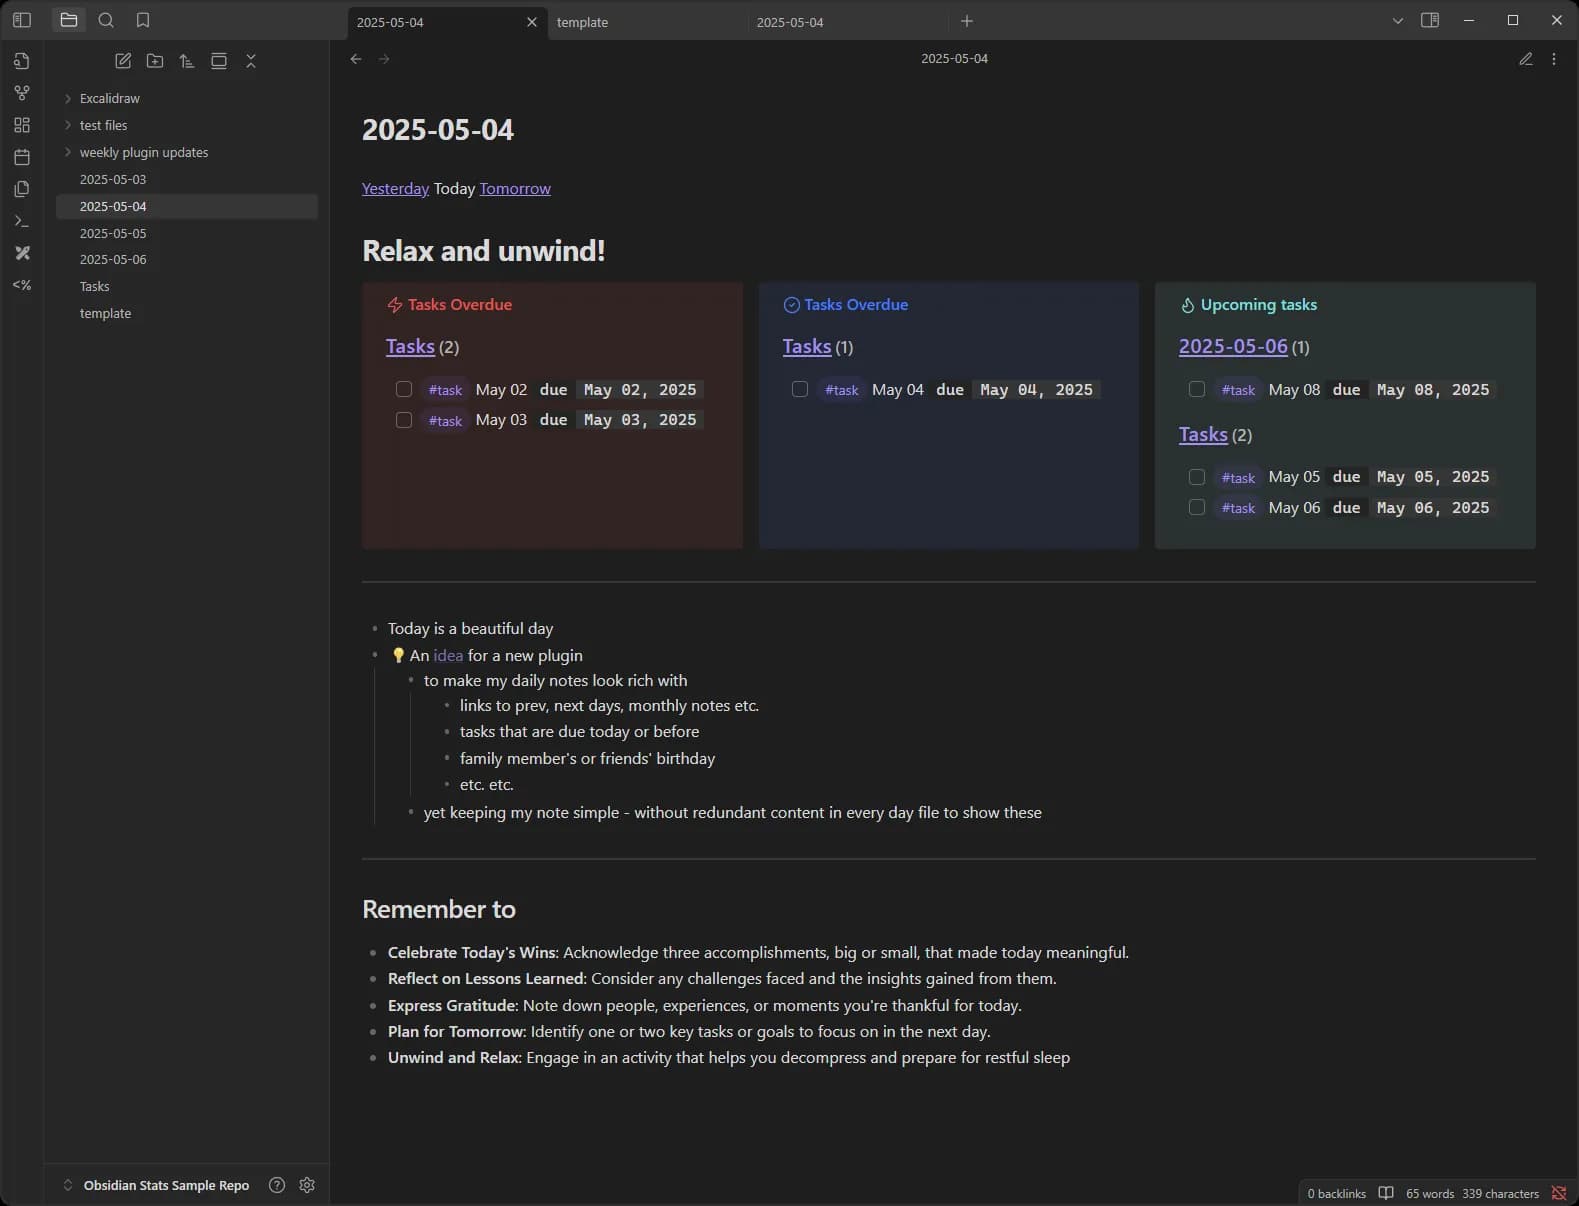Click the 0 backlinks status item

click(1336, 1193)
